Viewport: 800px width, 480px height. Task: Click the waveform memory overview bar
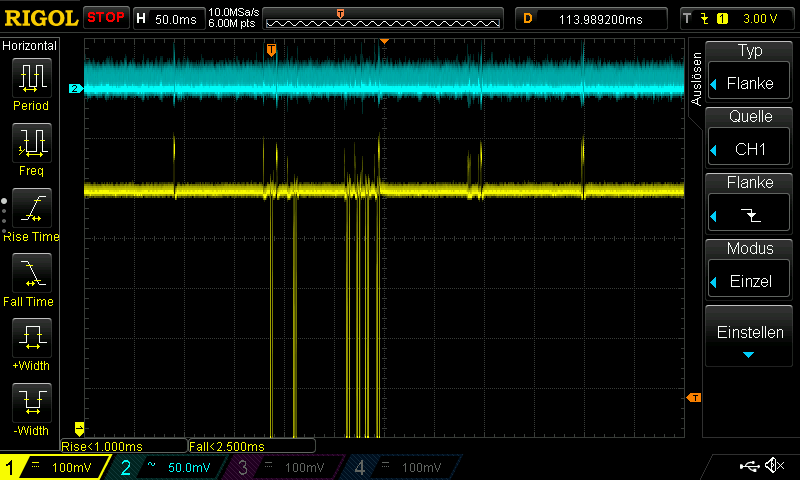click(384, 18)
